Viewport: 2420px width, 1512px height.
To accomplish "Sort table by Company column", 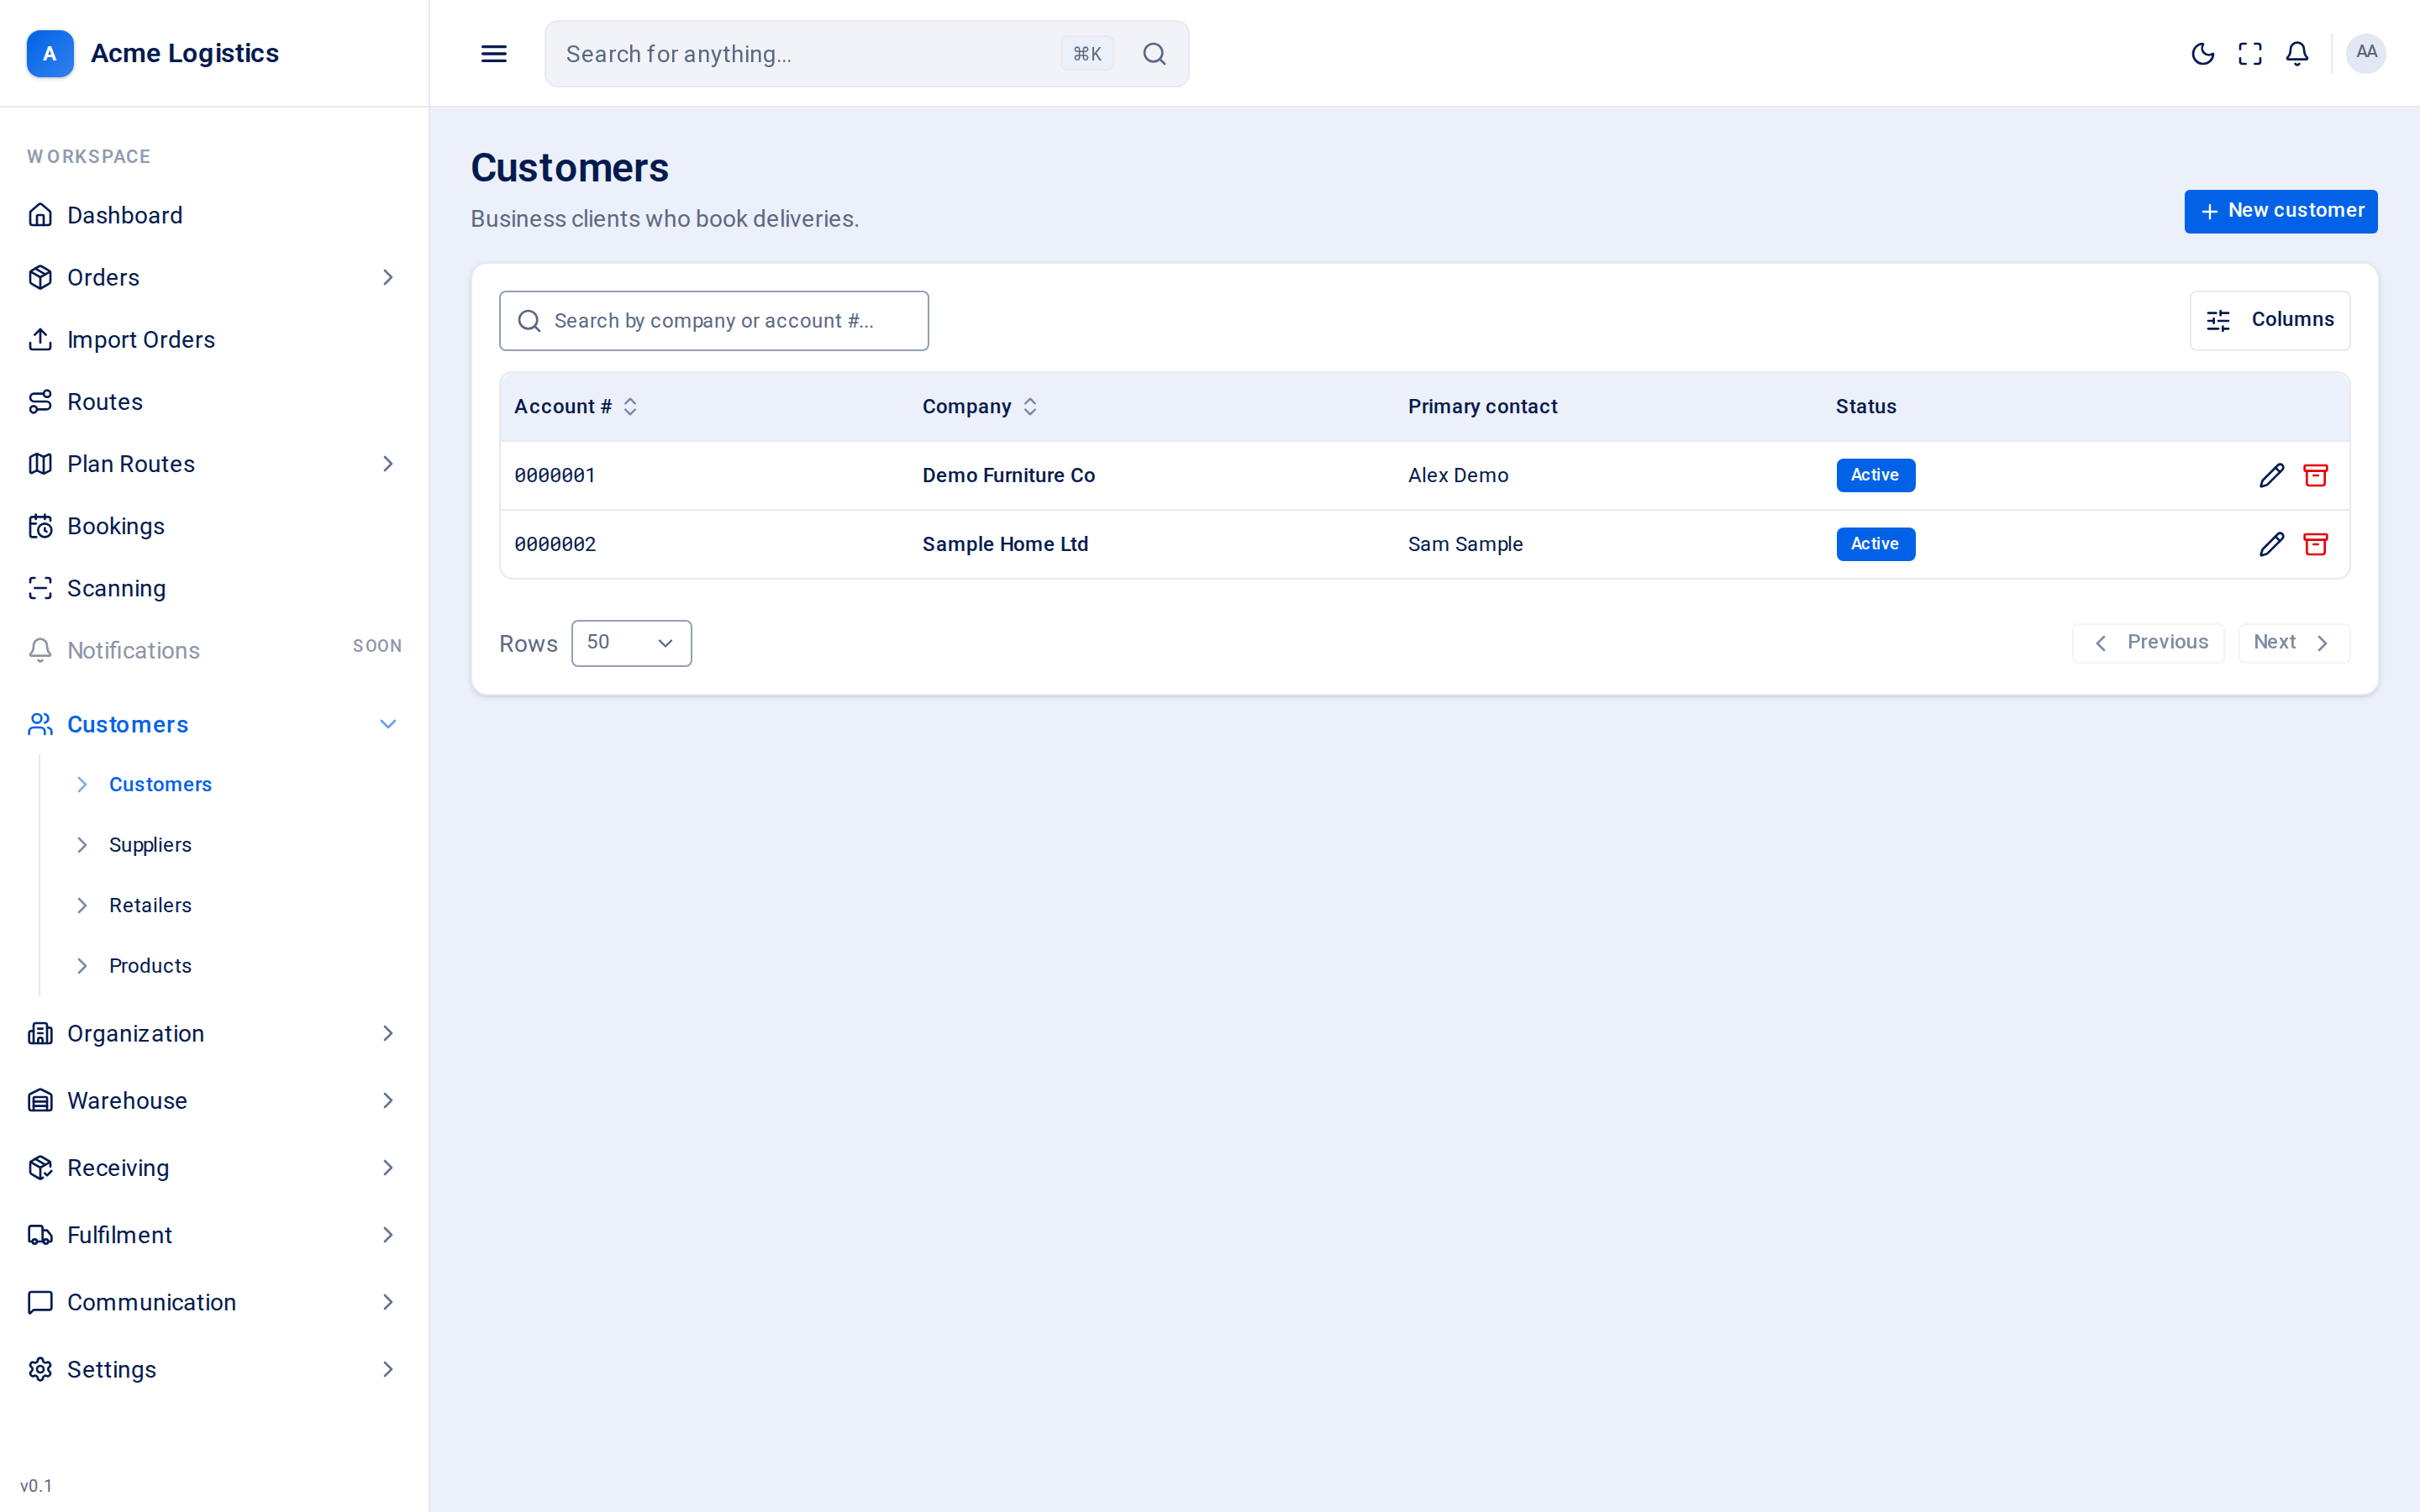I will [980, 407].
